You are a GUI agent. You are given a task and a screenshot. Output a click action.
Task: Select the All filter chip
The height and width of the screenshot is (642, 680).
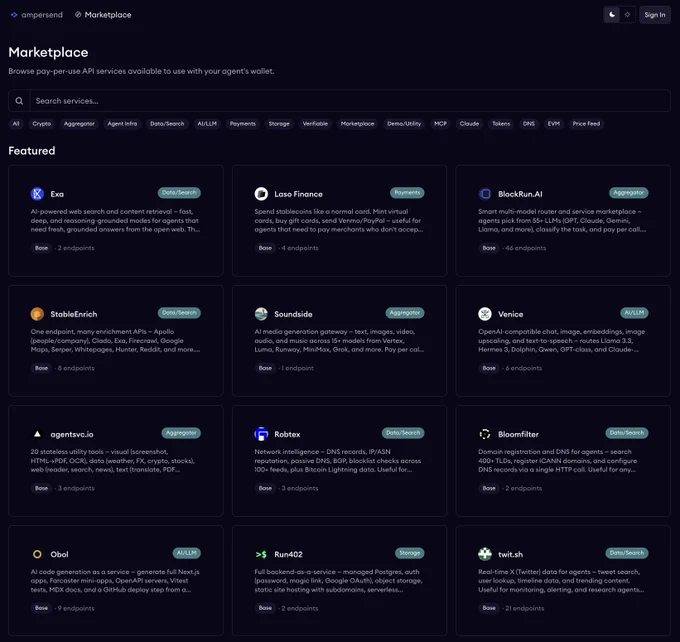pos(16,124)
